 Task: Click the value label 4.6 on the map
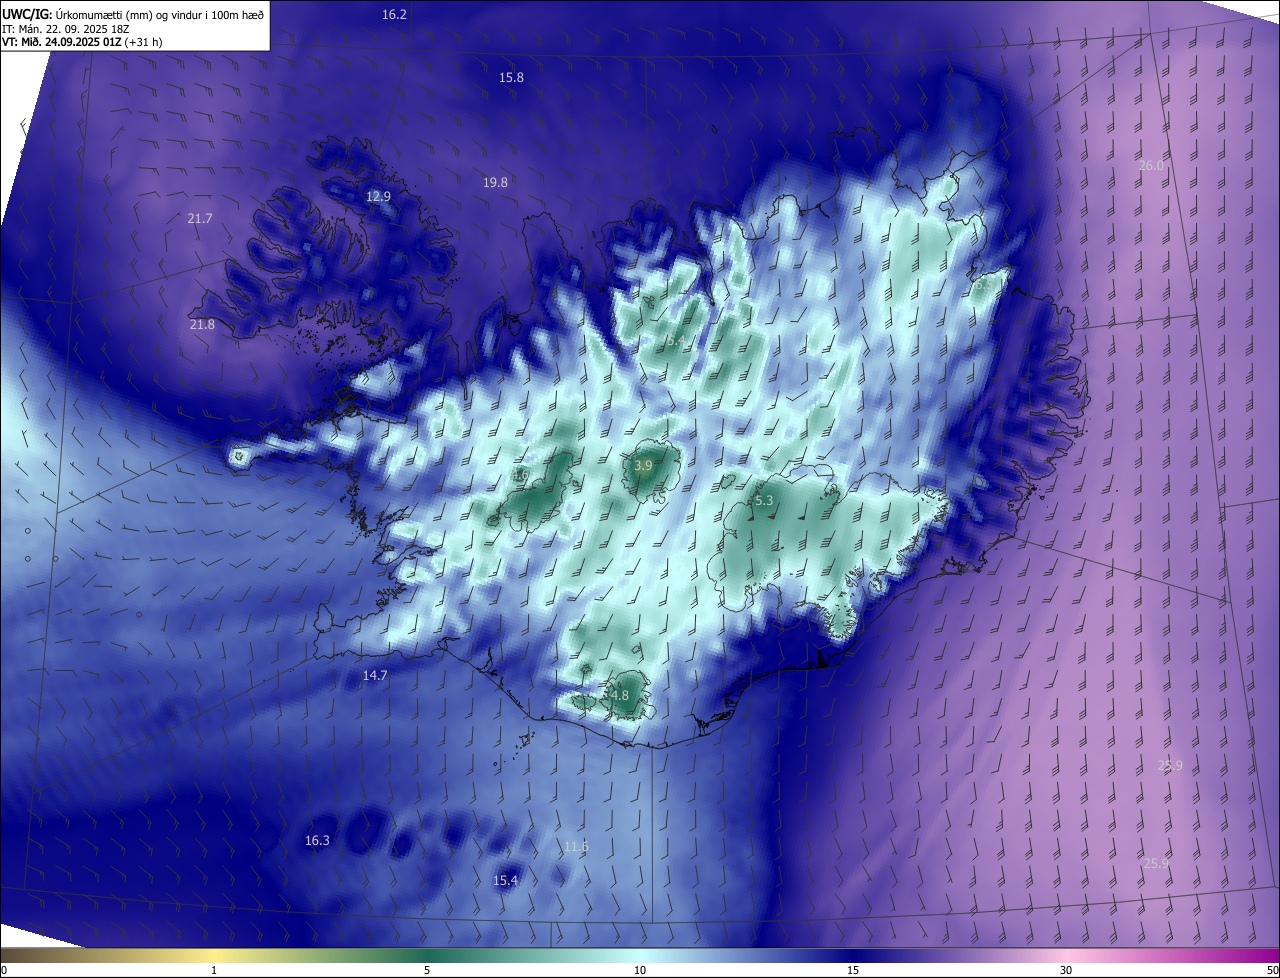519,475
